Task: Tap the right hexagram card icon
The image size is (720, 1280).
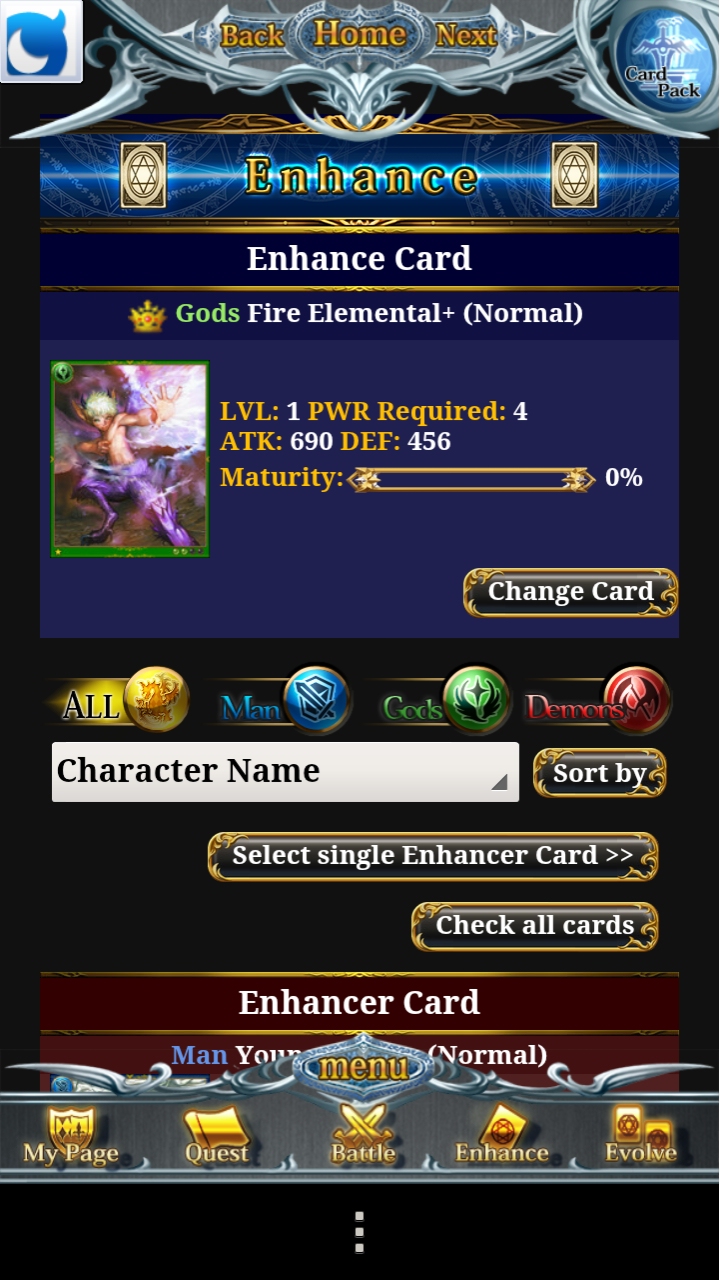Action: pyautogui.click(x=574, y=176)
